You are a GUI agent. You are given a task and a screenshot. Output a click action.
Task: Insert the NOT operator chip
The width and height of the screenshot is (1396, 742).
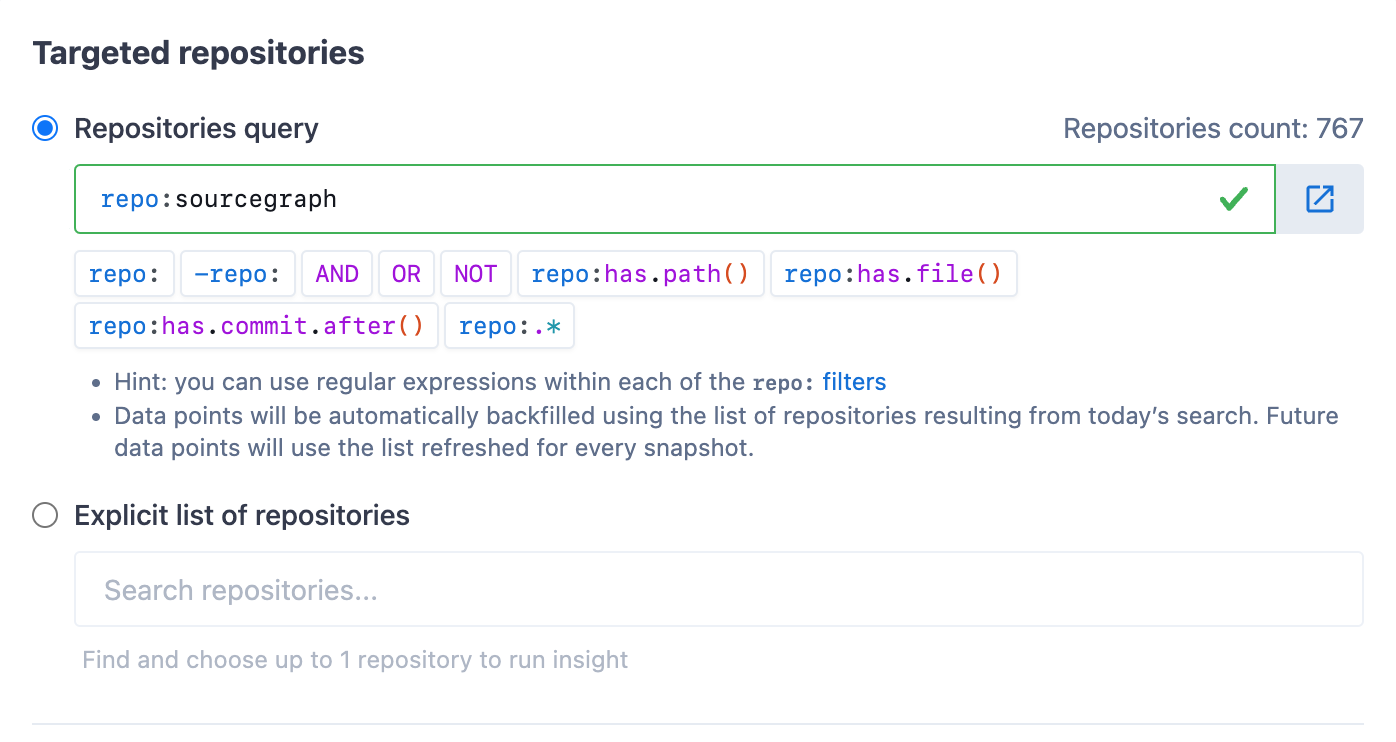476,274
